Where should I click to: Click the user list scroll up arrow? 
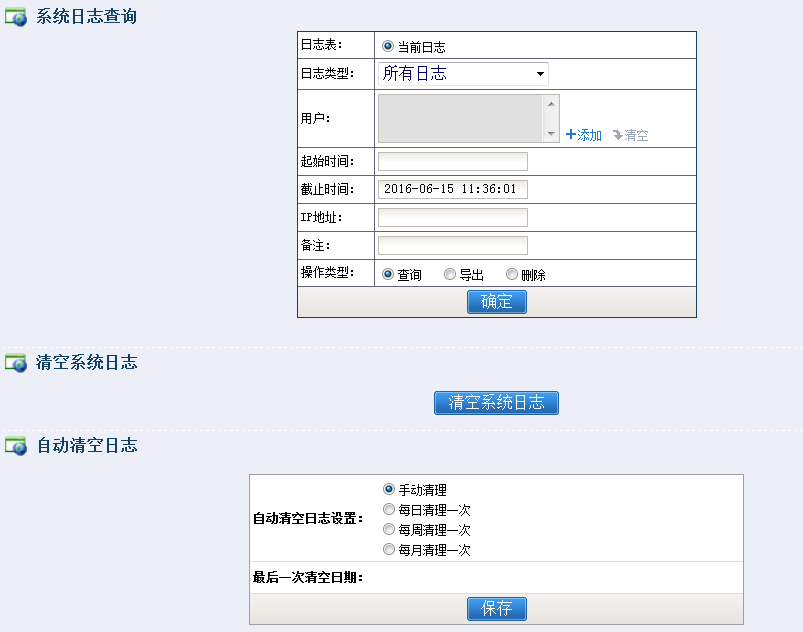(551, 104)
